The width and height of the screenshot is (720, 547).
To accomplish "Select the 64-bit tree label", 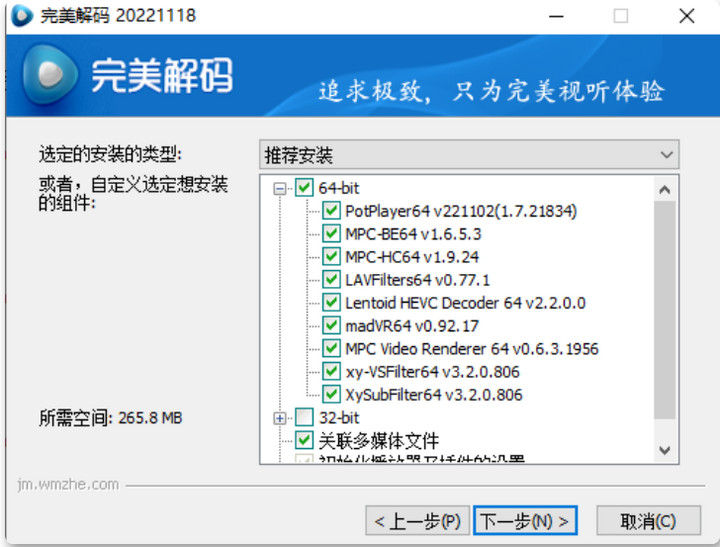I will click(x=339, y=188).
